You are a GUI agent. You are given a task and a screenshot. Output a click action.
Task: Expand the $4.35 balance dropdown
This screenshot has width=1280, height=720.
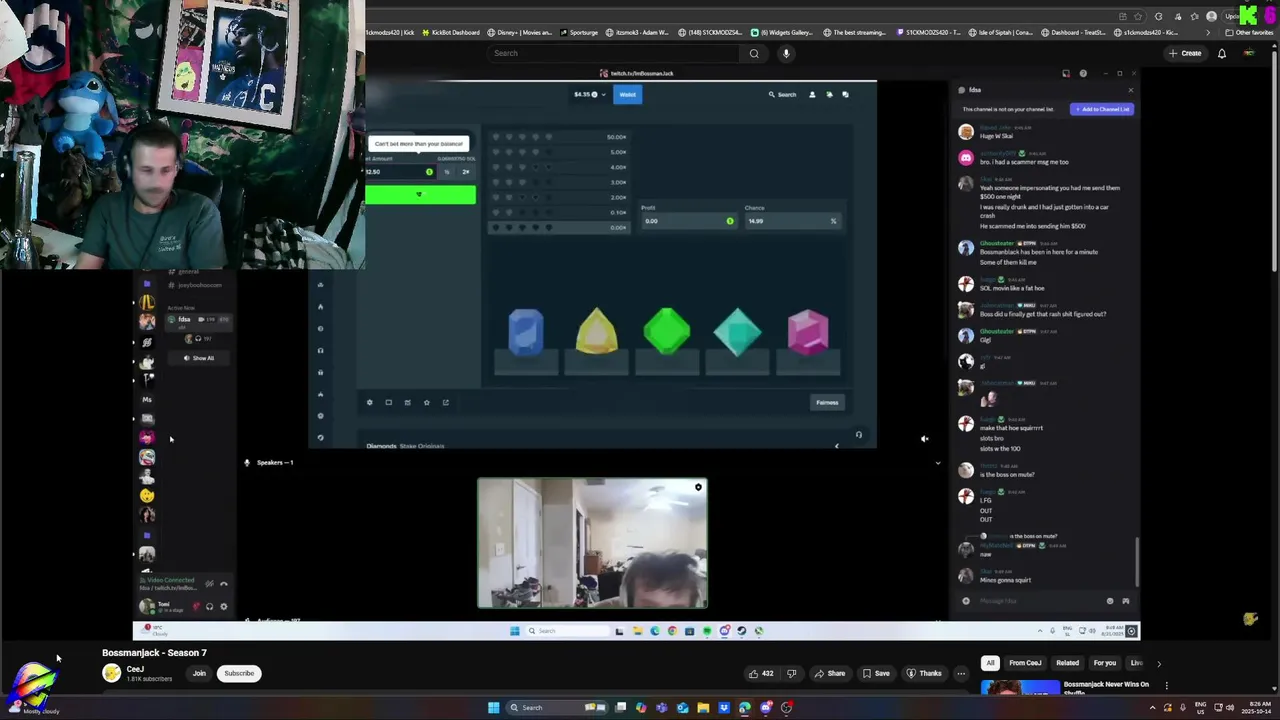click(x=588, y=94)
